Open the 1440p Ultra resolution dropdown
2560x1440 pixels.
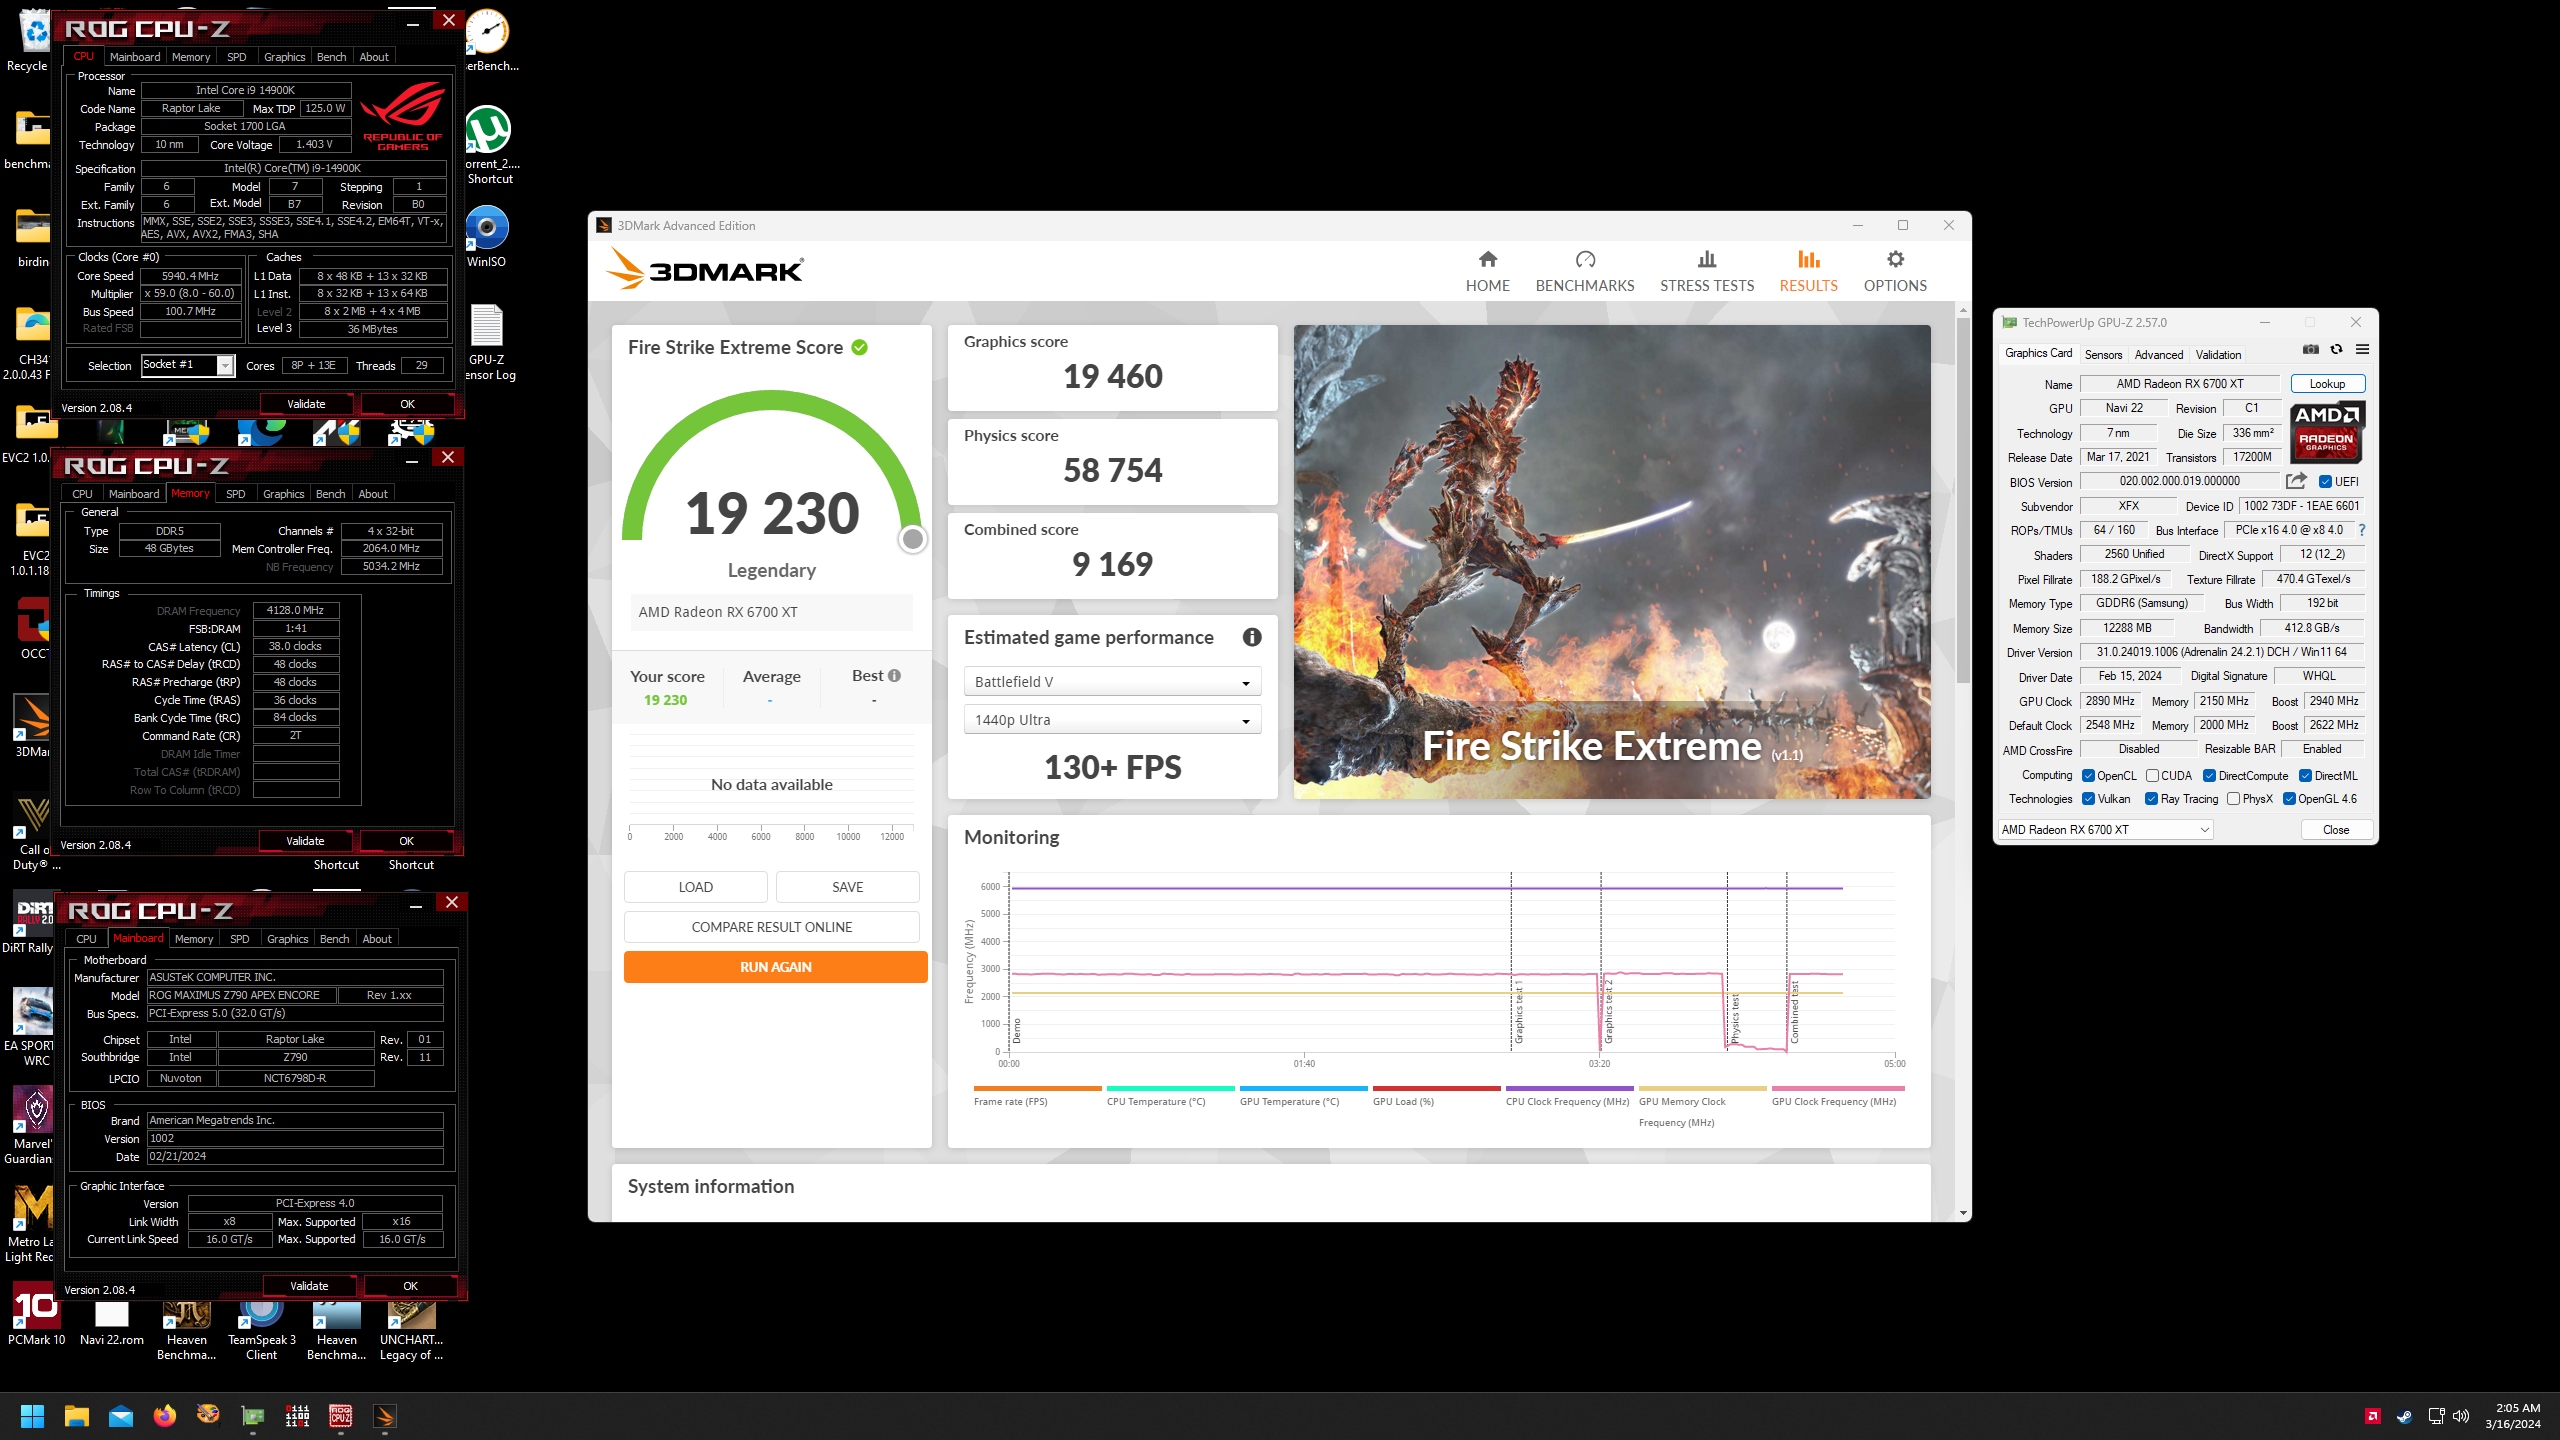[x=1112, y=720]
